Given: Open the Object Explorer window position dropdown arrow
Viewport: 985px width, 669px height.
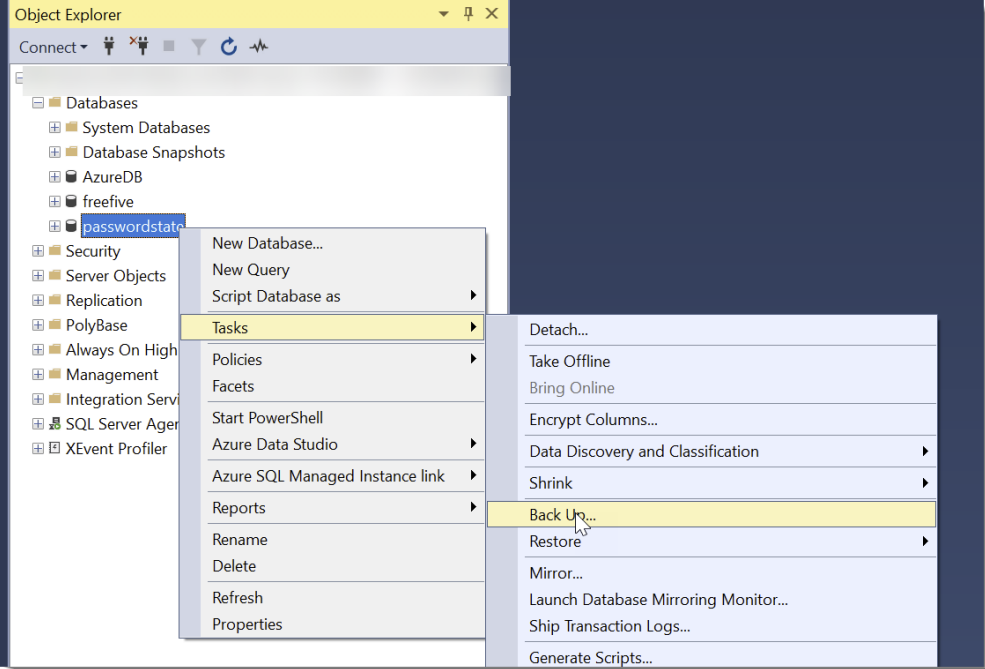Looking at the screenshot, I should 444,14.
